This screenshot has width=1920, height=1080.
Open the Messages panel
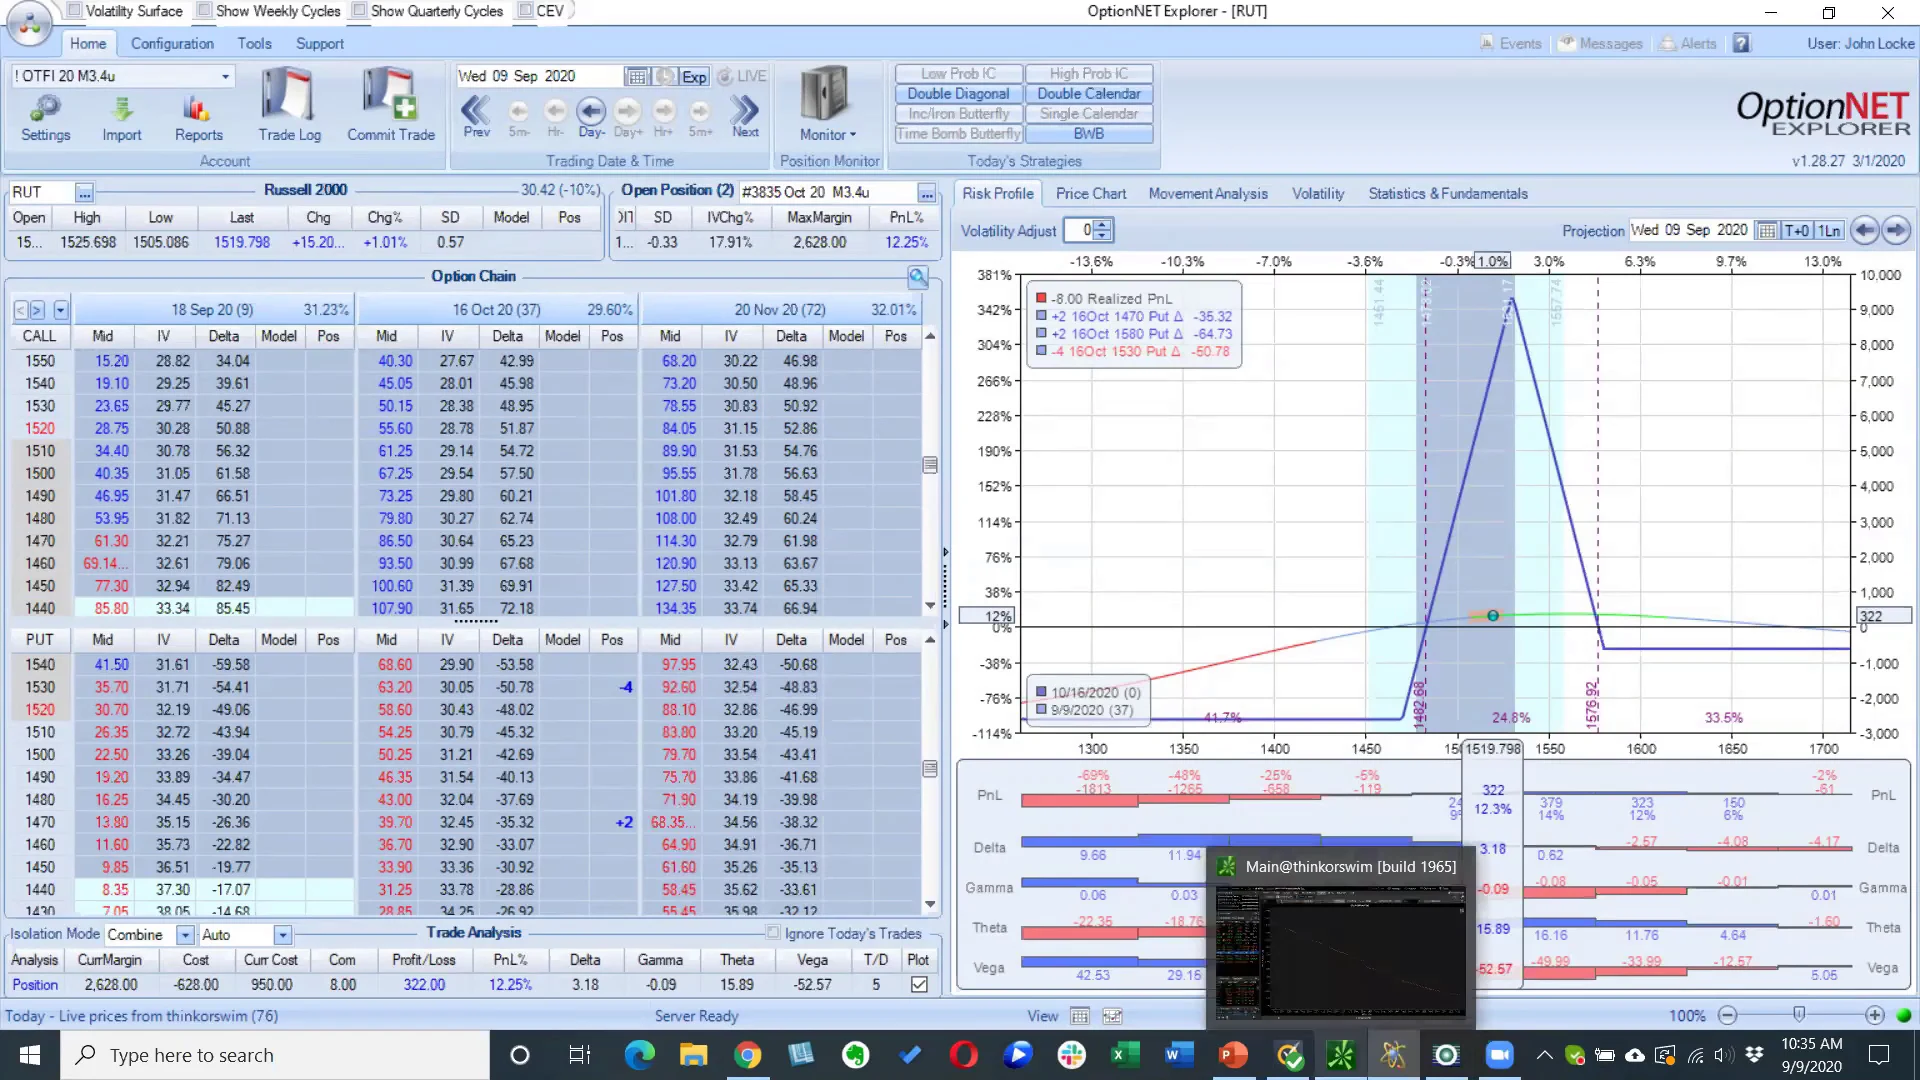pos(1601,44)
